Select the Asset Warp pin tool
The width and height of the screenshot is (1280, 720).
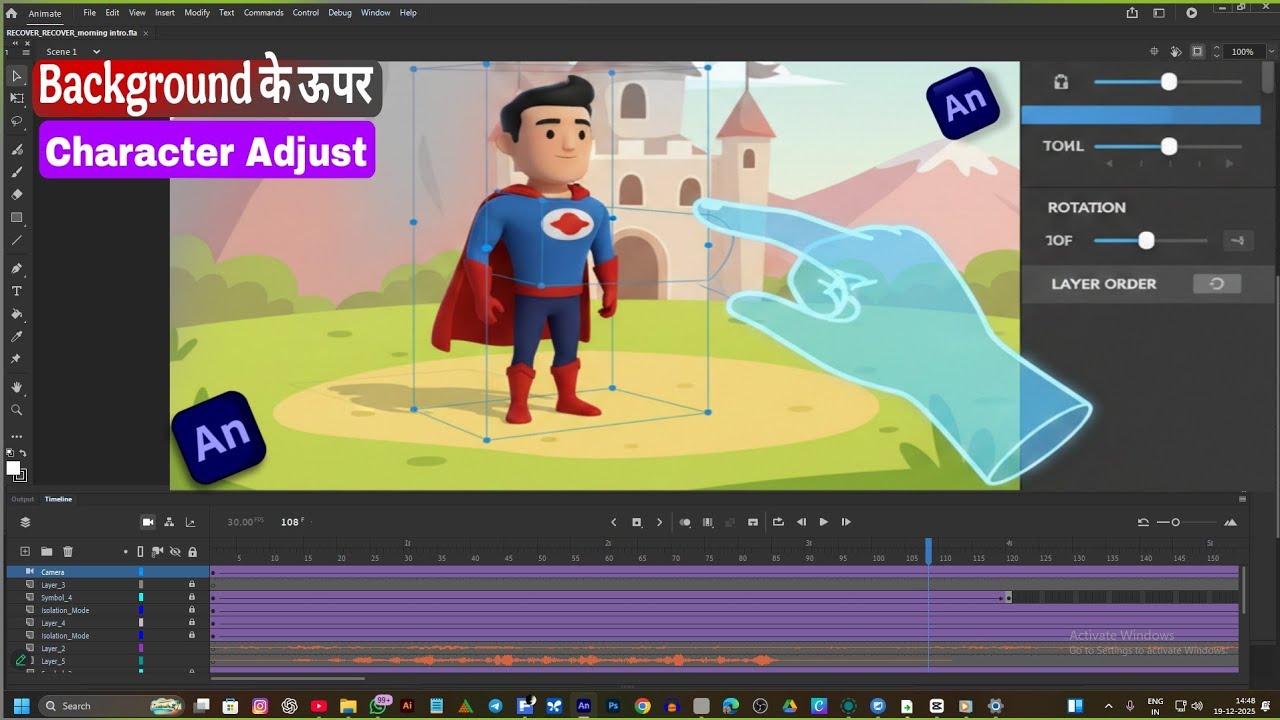point(16,359)
